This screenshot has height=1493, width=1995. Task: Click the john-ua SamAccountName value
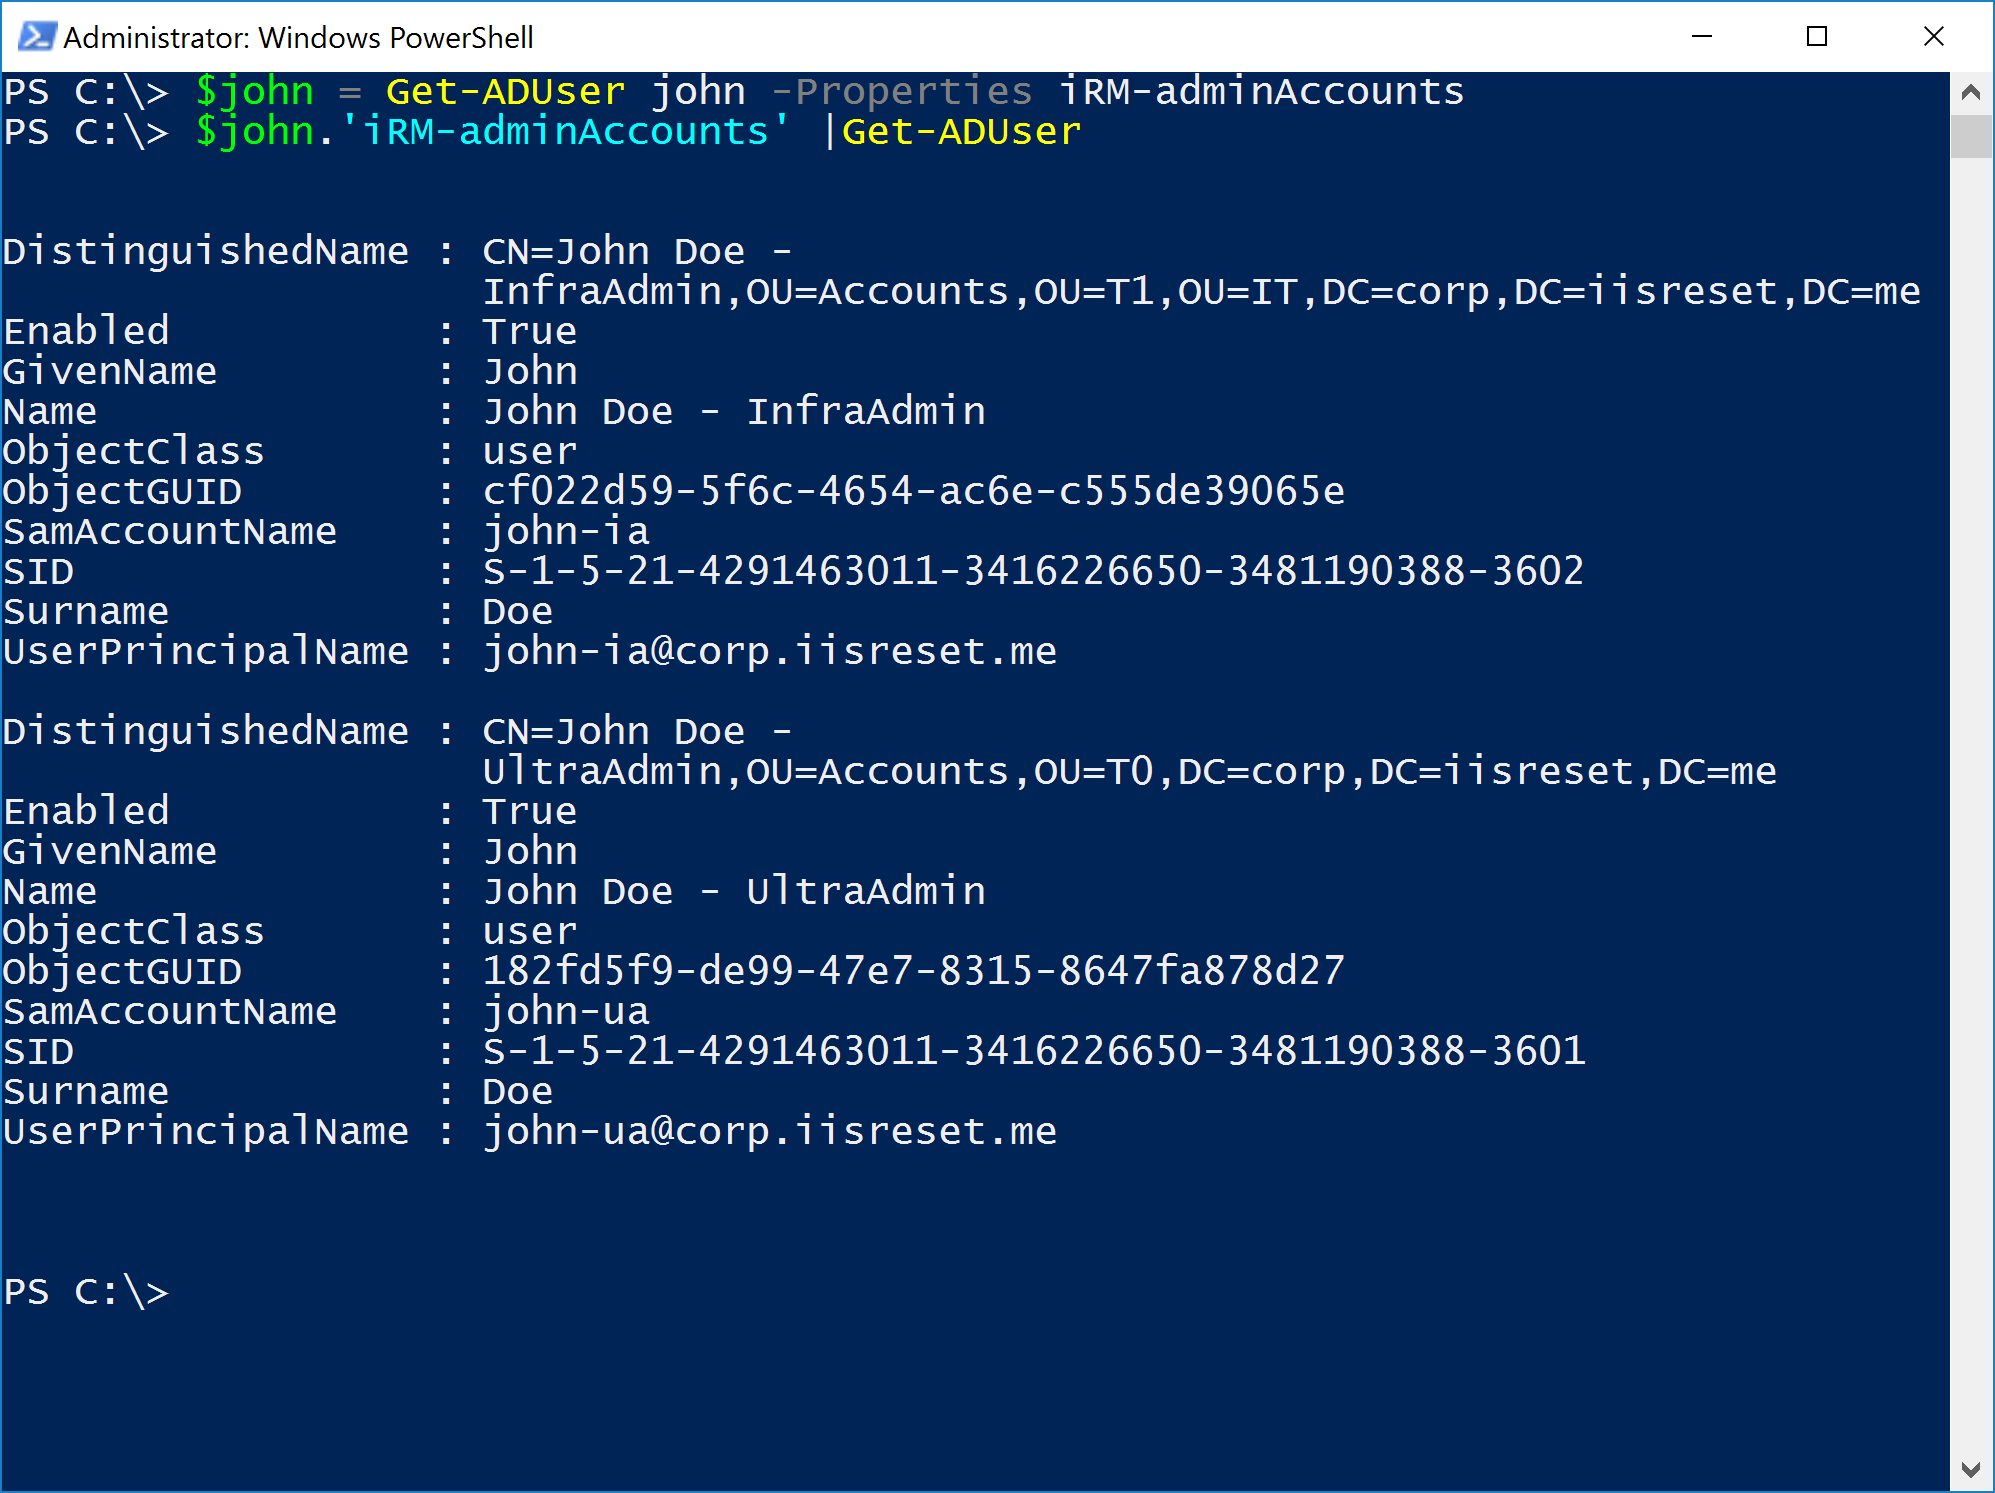566,1011
